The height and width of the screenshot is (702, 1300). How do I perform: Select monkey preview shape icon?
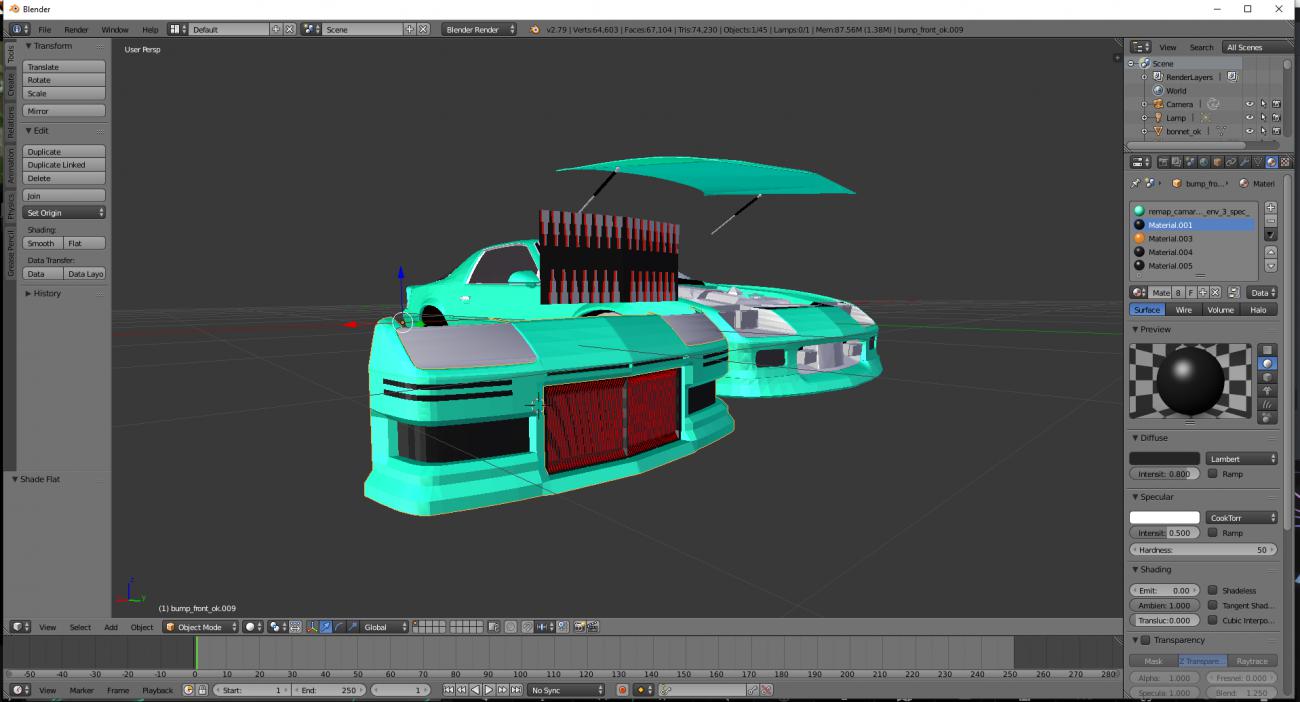pyautogui.click(x=1268, y=391)
